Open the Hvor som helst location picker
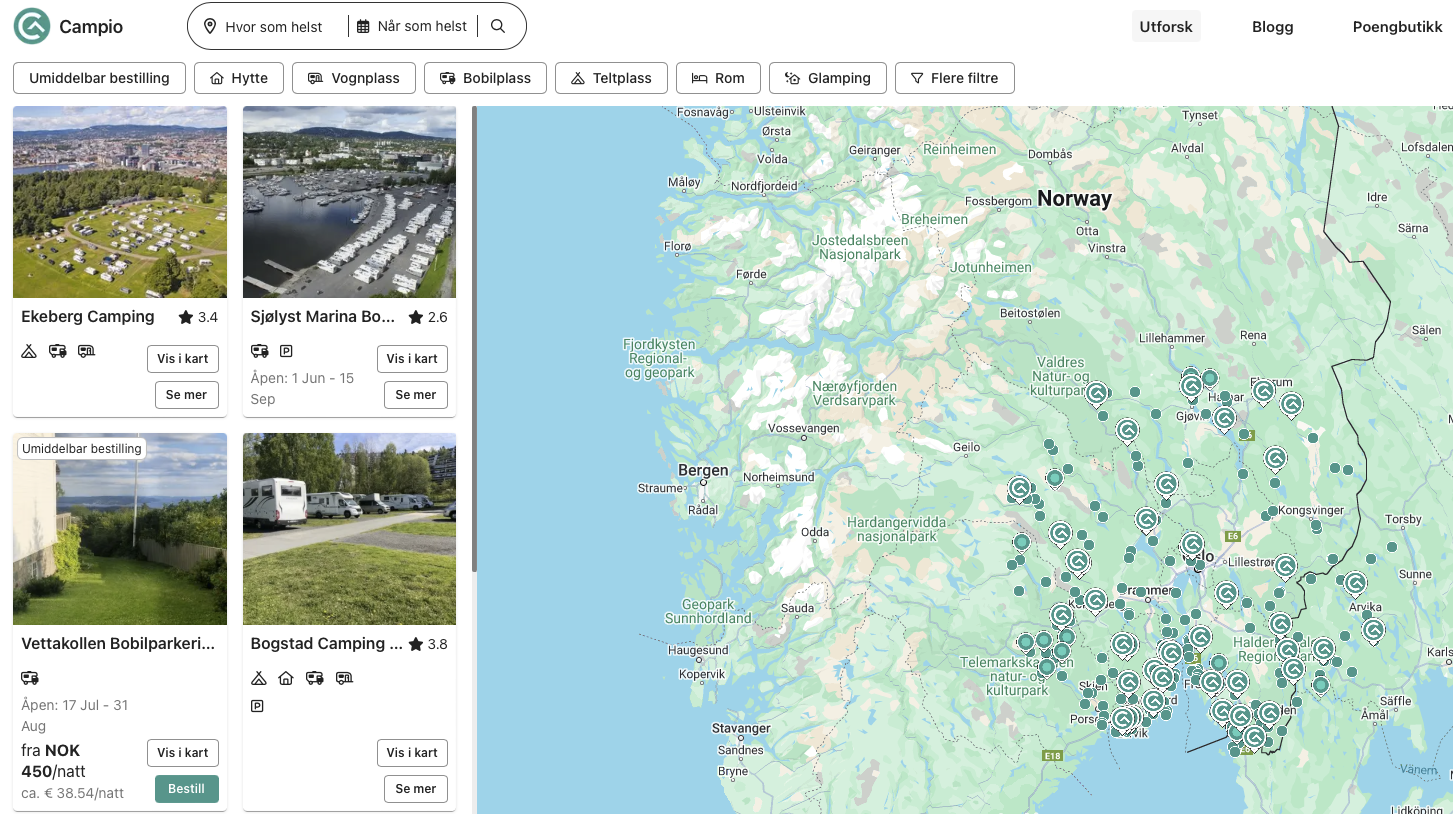1453x814 pixels. tap(265, 27)
